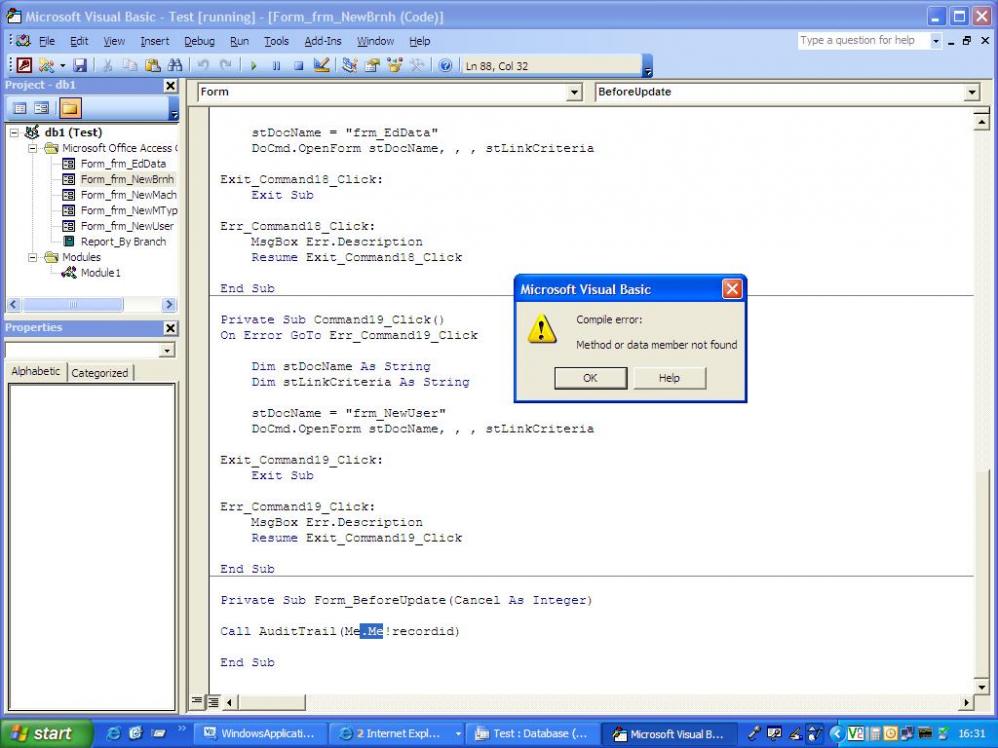Open the Object Browser toolbar icon
This screenshot has width=998, height=748.
pyautogui.click(x=395, y=65)
